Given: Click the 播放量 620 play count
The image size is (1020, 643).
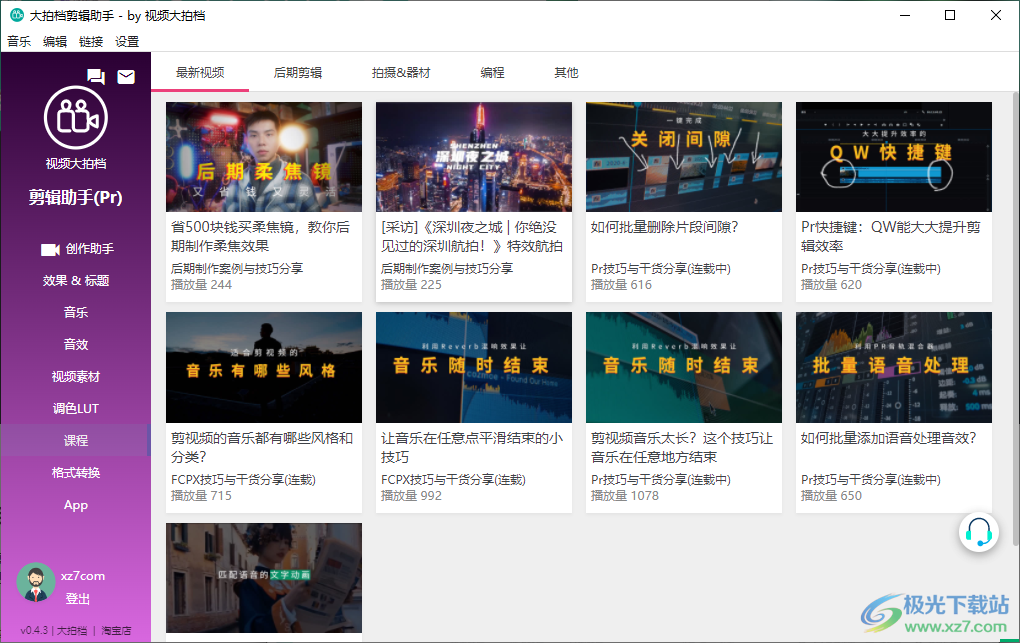Looking at the screenshot, I should [831, 284].
